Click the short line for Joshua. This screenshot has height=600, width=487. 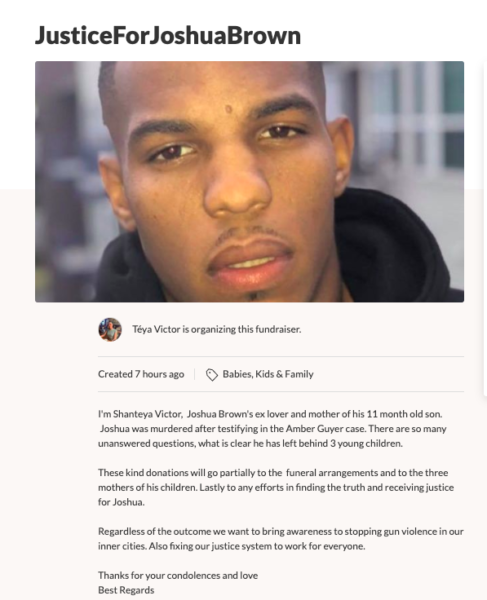click(121, 502)
